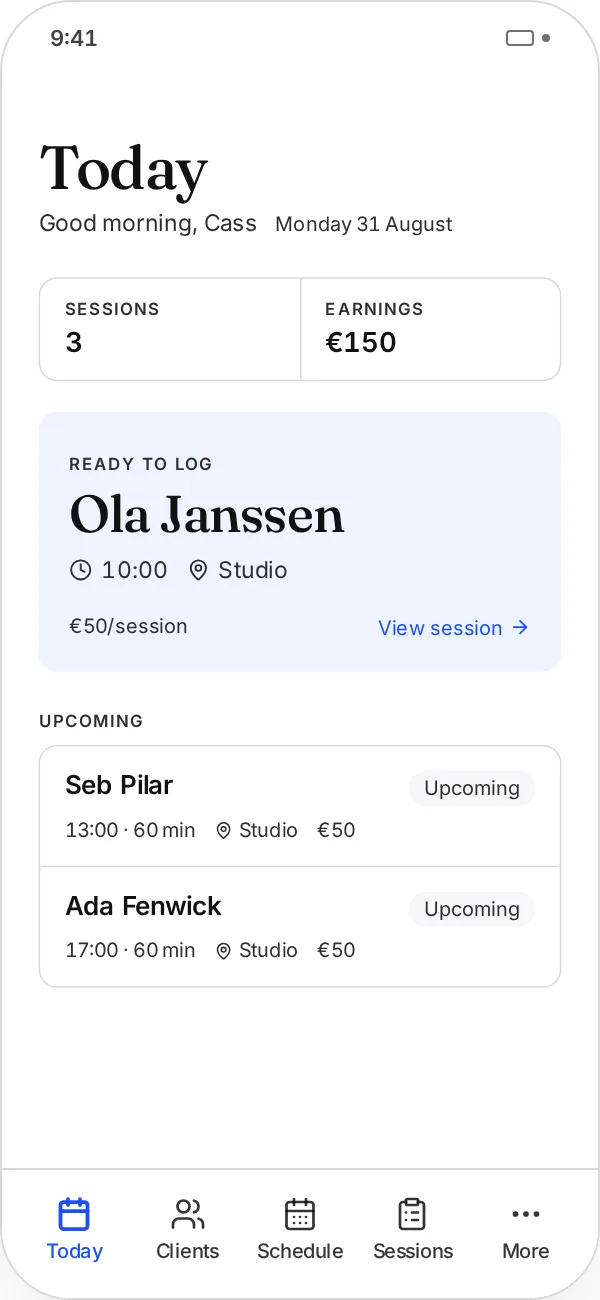The height and width of the screenshot is (1300, 600).
Task: Select the Schedule calendar grid icon
Action: pyautogui.click(x=300, y=1214)
